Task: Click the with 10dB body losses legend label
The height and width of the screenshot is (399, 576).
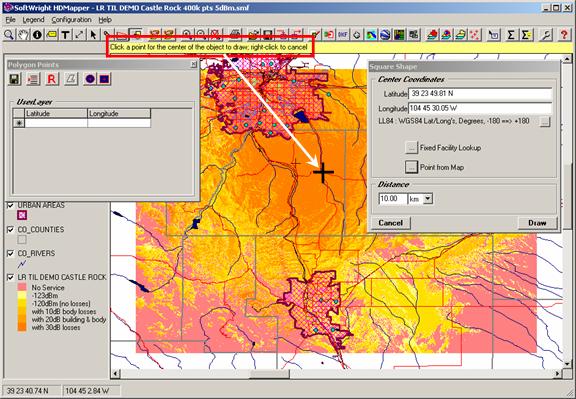Action: [64, 312]
